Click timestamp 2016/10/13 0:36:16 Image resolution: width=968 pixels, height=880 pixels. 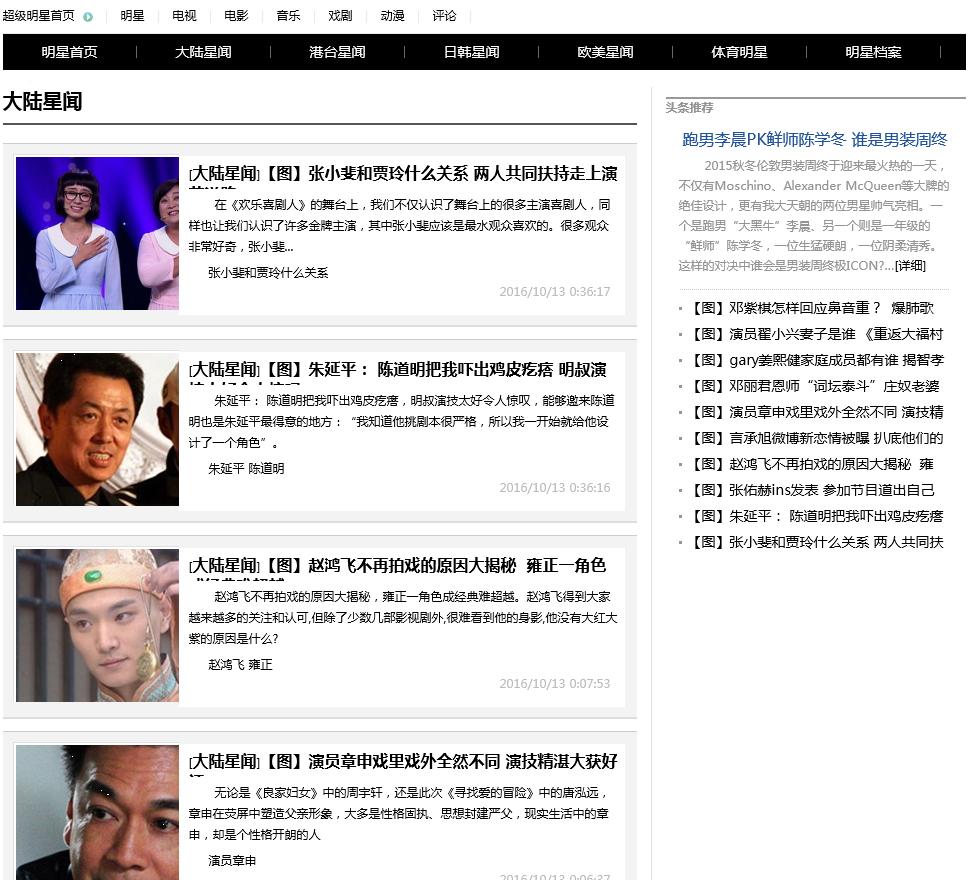(554, 487)
